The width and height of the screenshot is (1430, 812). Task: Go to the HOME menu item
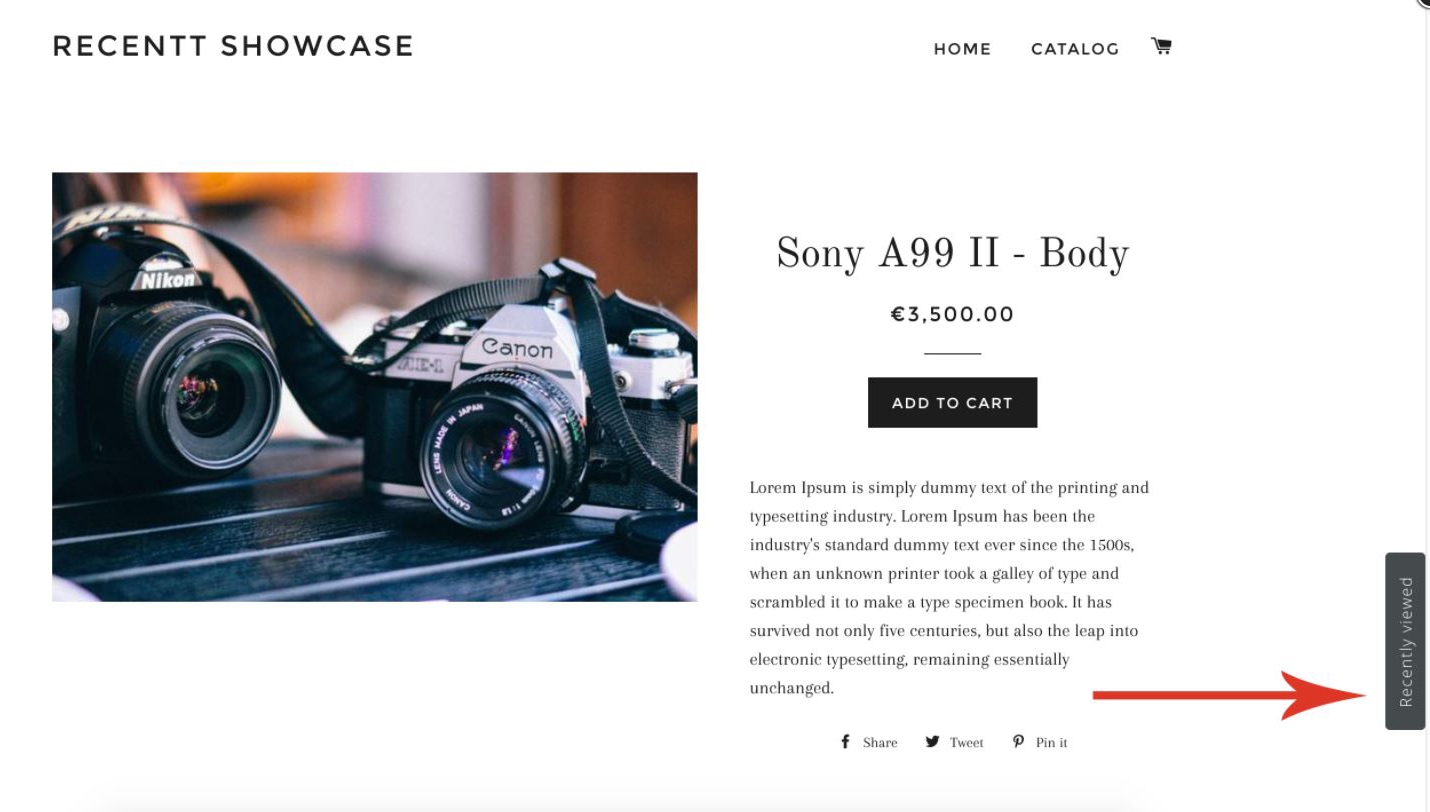(x=962, y=49)
